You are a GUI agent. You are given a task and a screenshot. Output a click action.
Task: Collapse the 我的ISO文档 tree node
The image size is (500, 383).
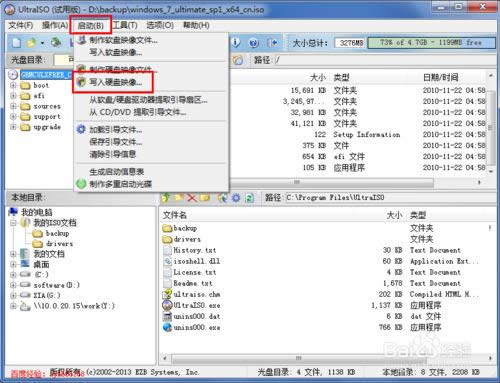(13, 223)
